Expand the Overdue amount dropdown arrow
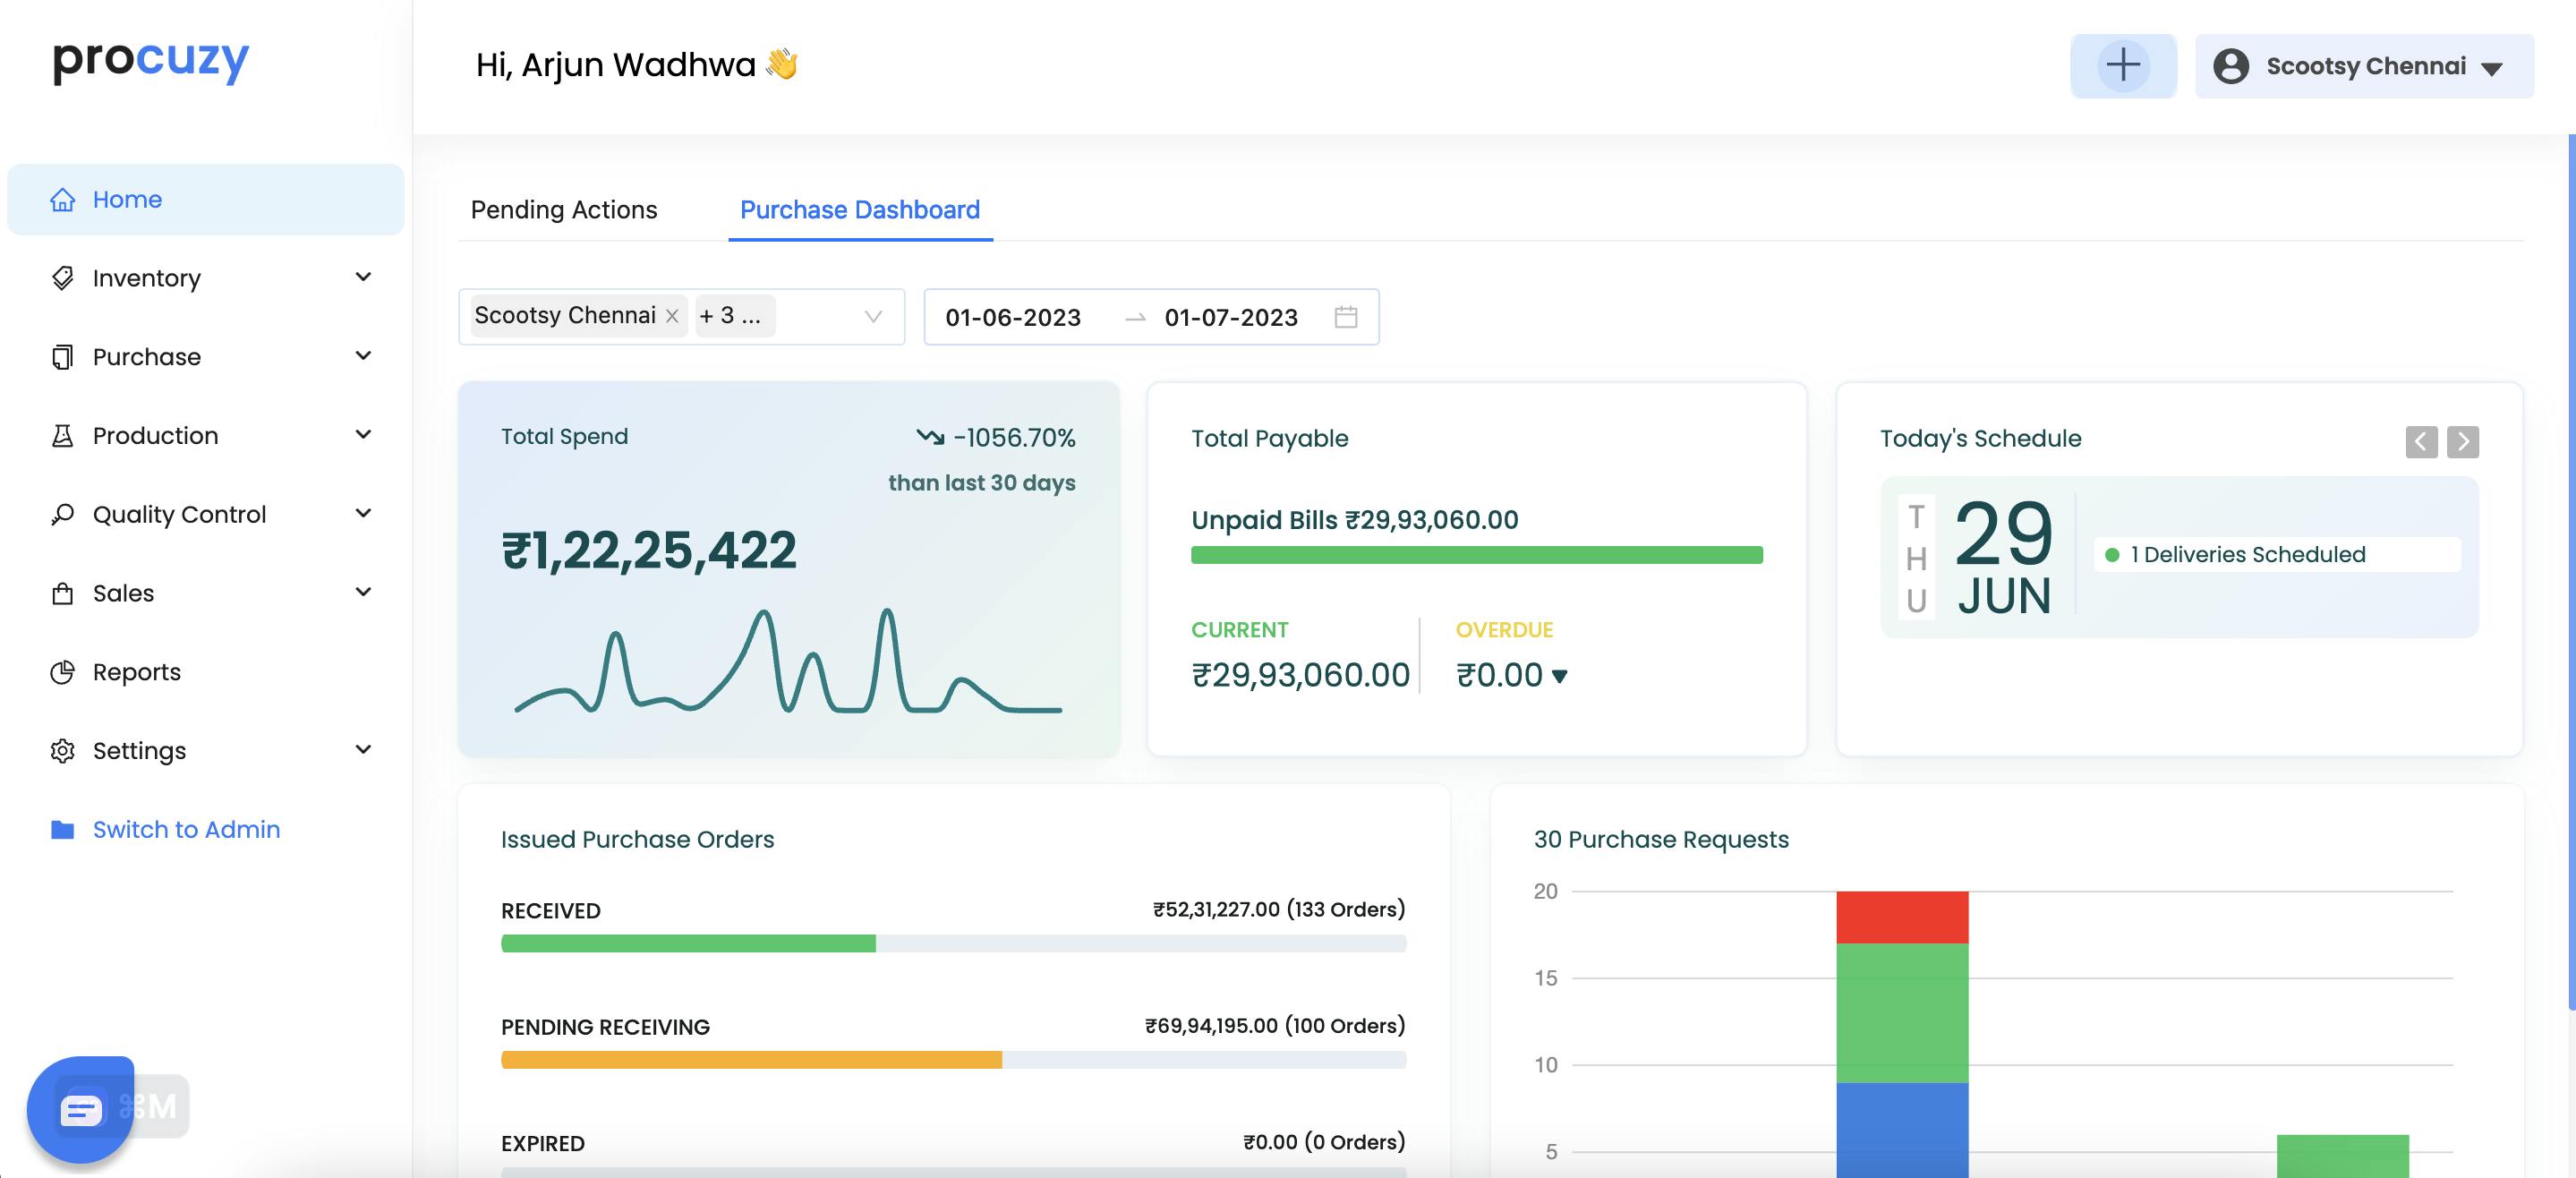Image resolution: width=2576 pixels, height=1178 pixels. 1559,677
